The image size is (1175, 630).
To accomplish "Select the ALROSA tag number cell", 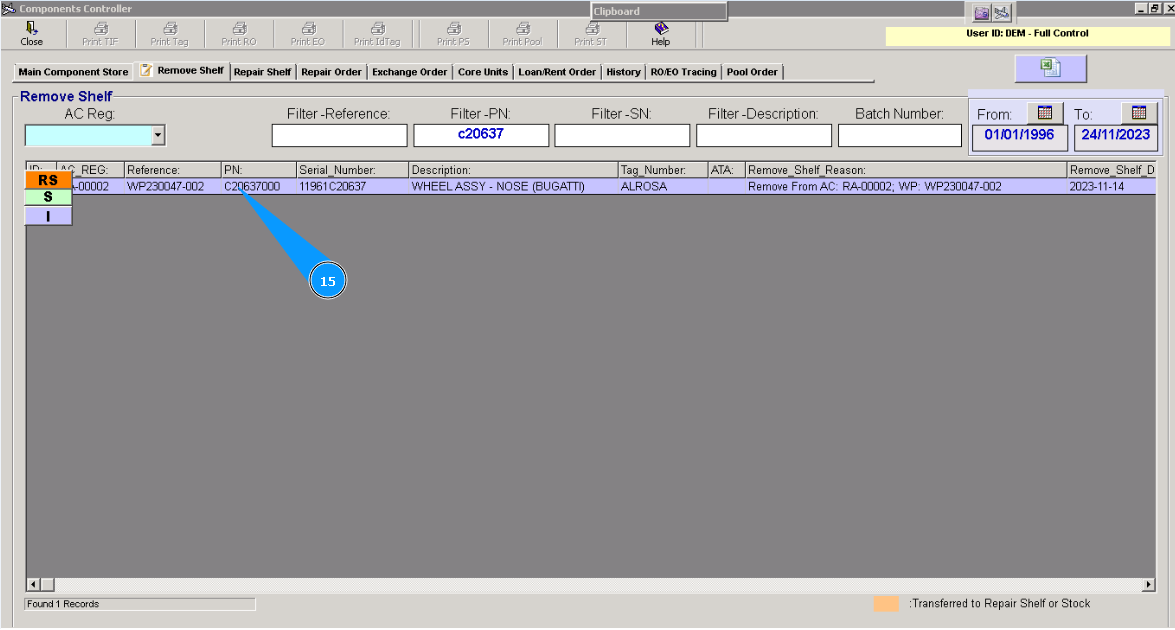I will pyautogui.click(x=662, y=187).
